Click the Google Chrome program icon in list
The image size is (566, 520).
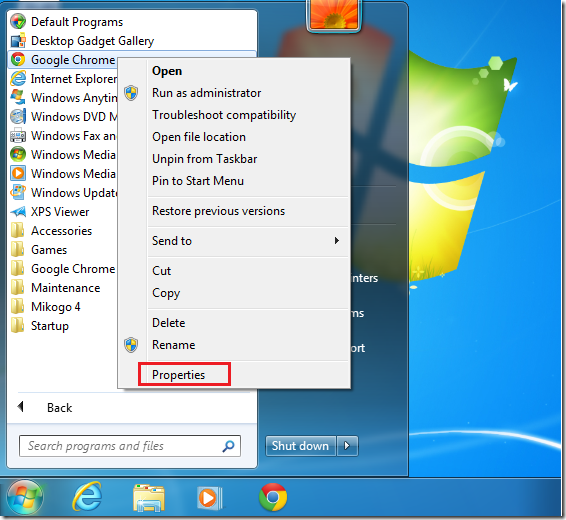tap(18, 60)
